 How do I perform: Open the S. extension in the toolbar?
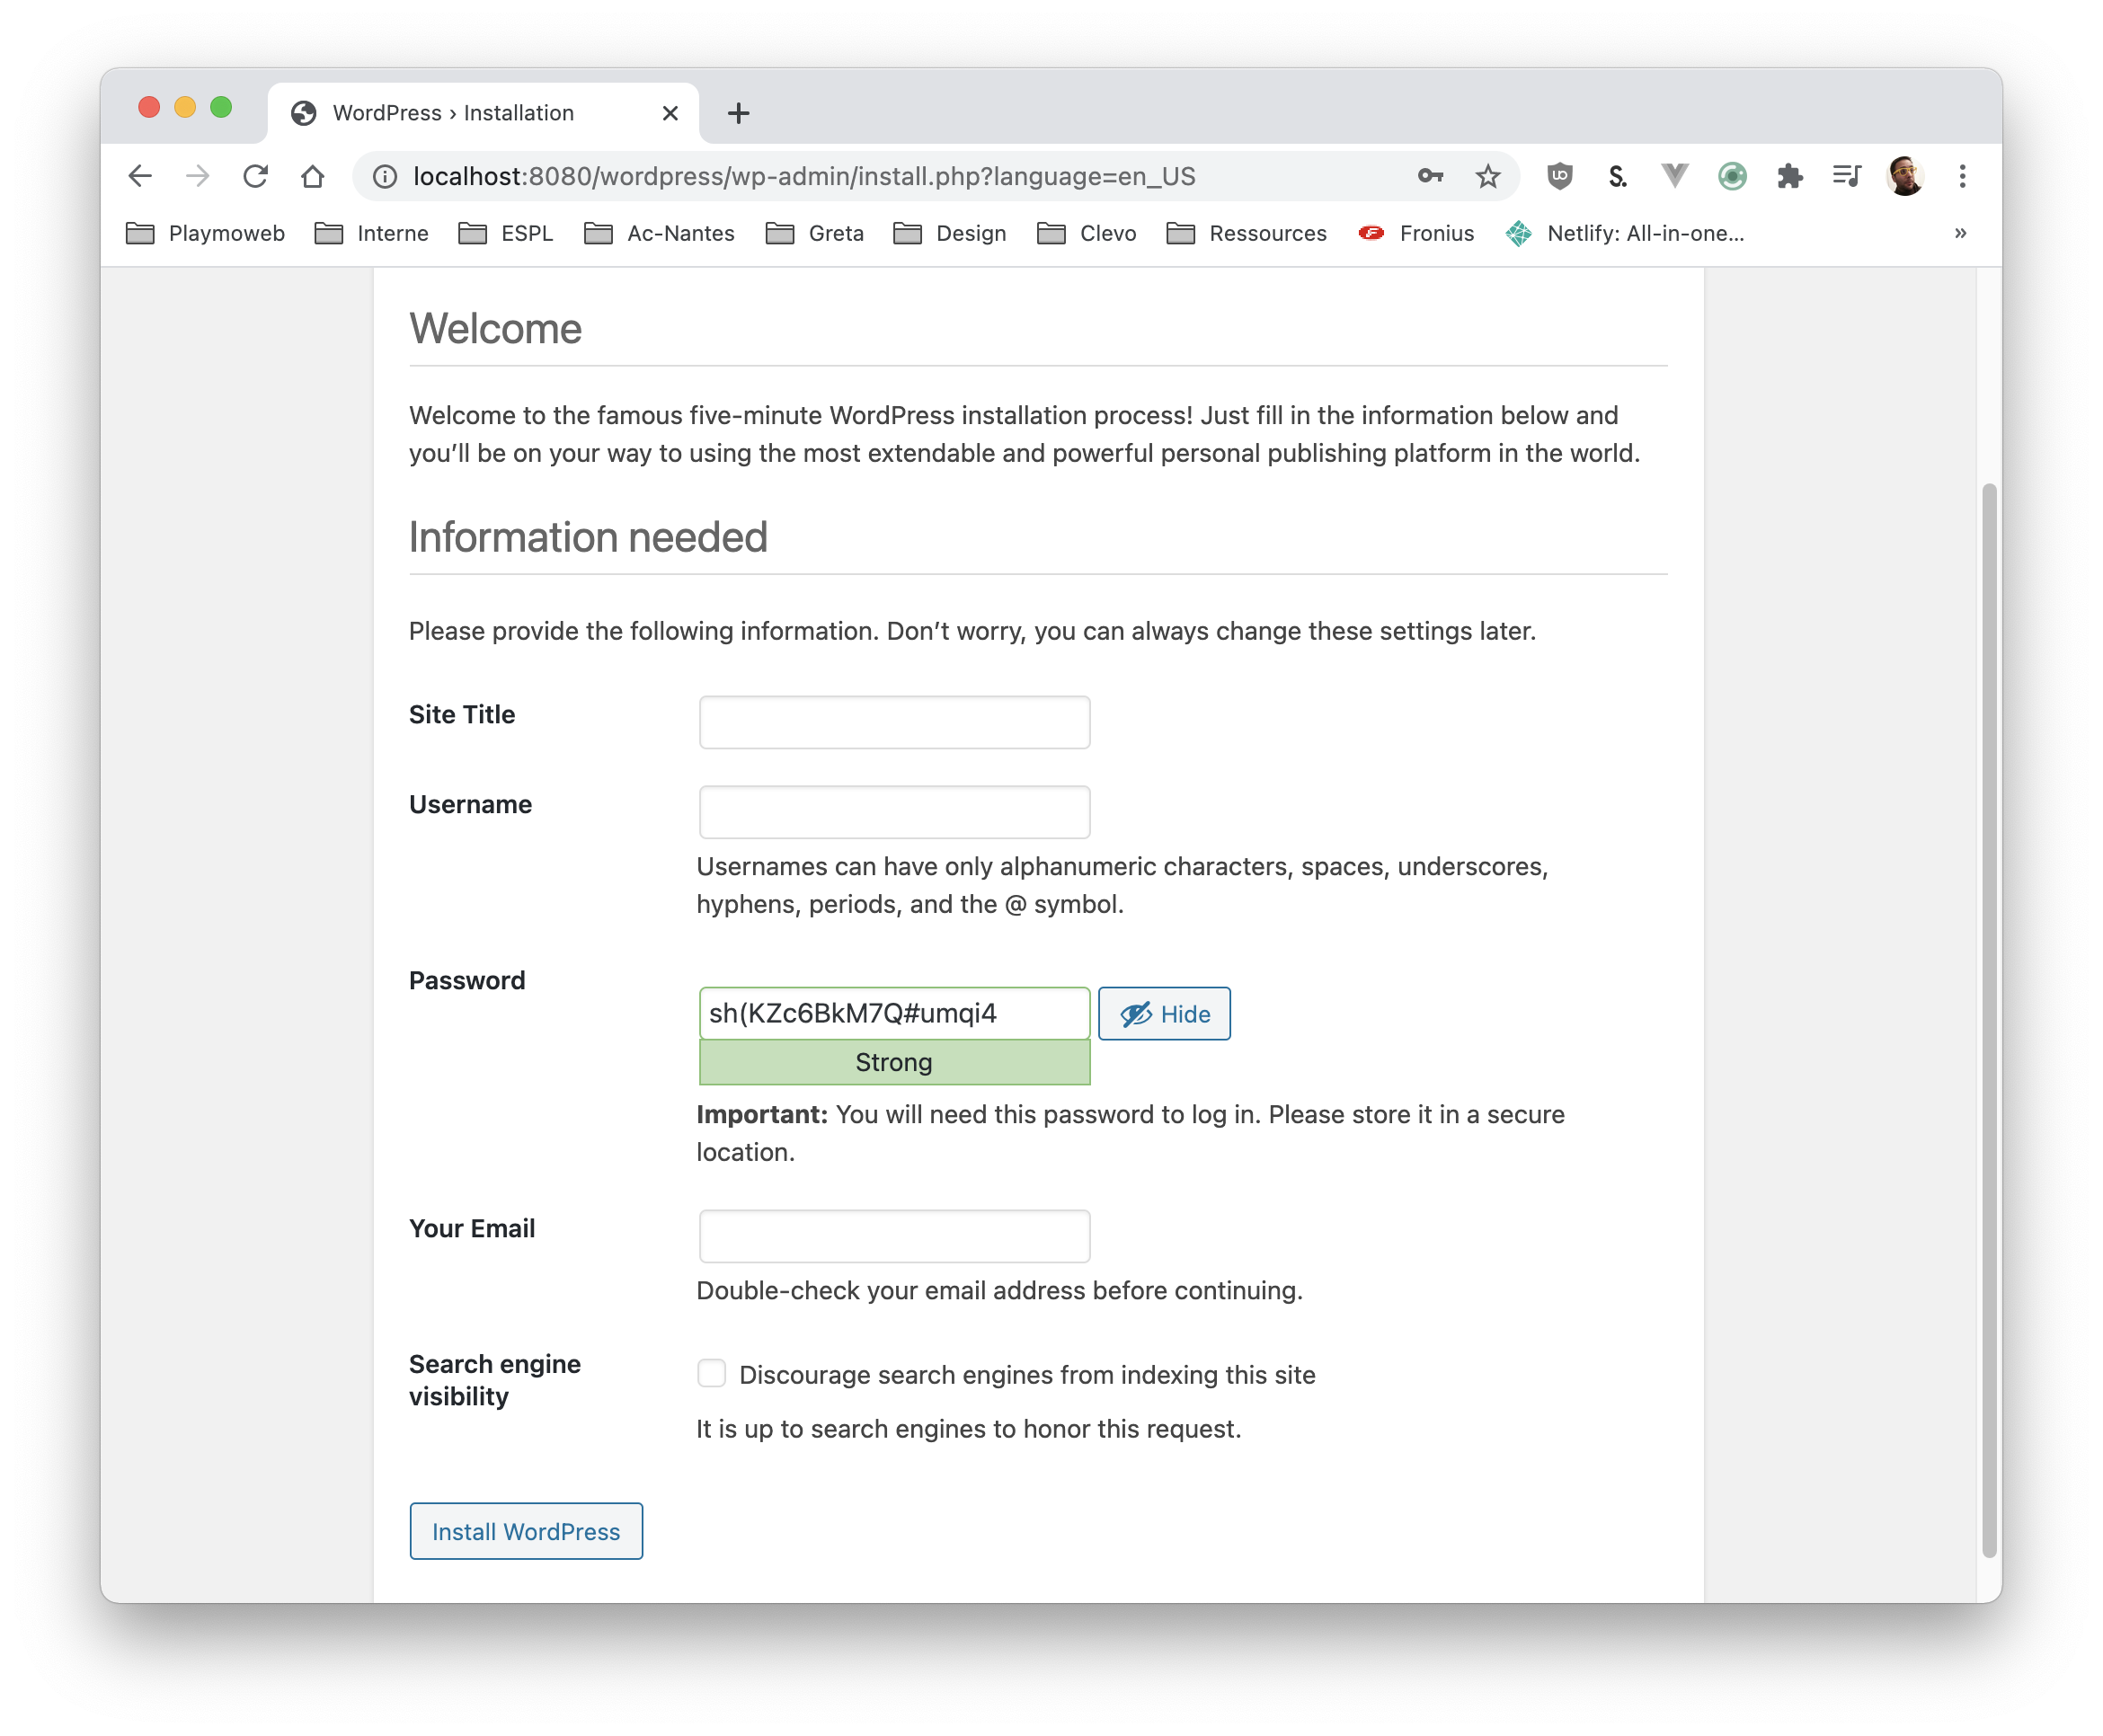[1617, 176]
